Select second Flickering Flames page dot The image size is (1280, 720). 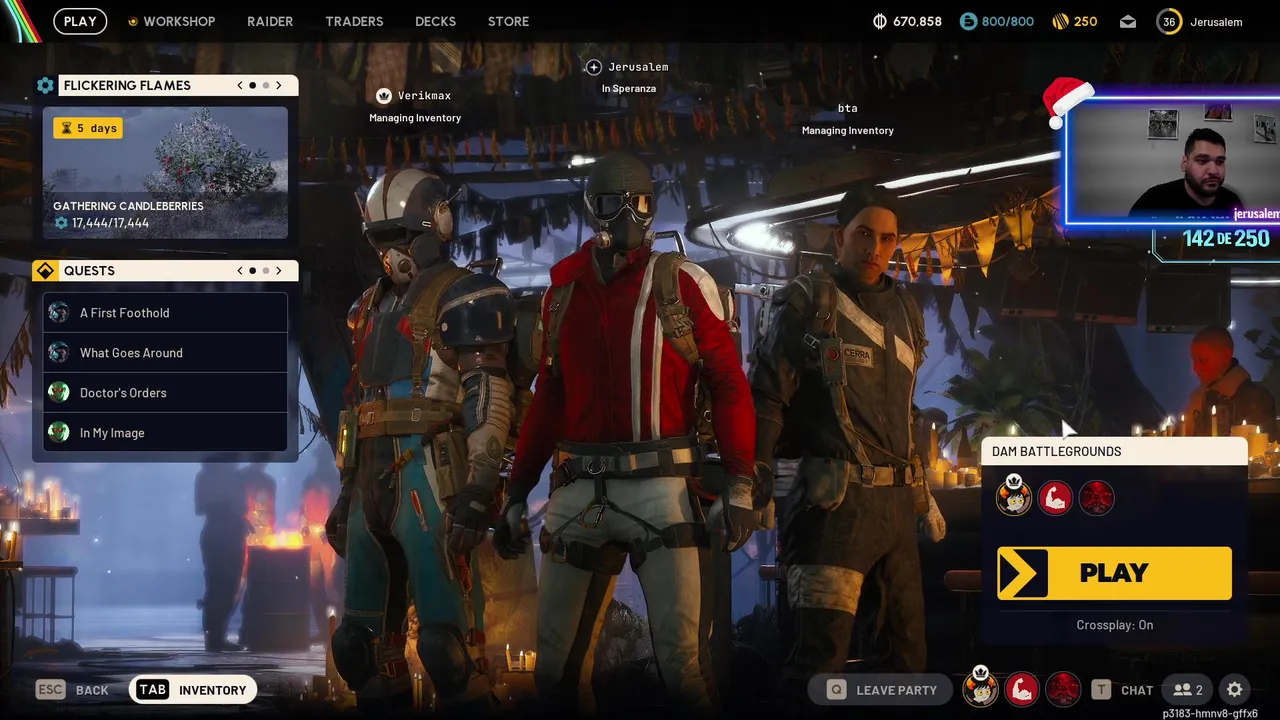[x=266, y=85]
